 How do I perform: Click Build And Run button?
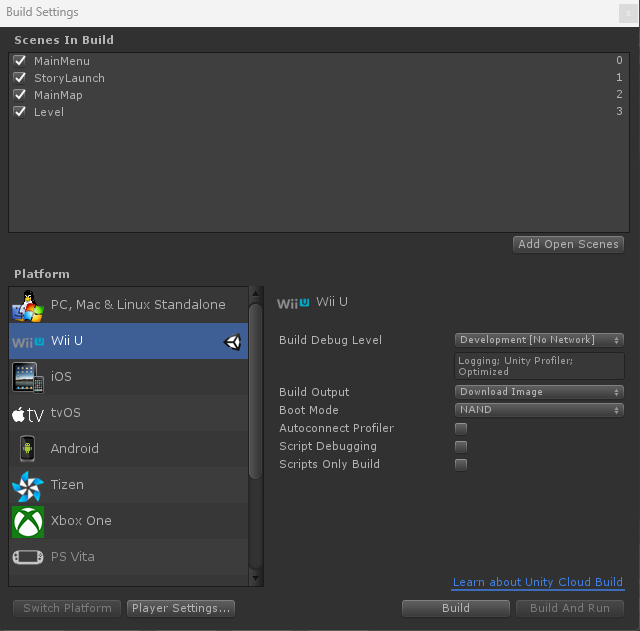(570, 608)
